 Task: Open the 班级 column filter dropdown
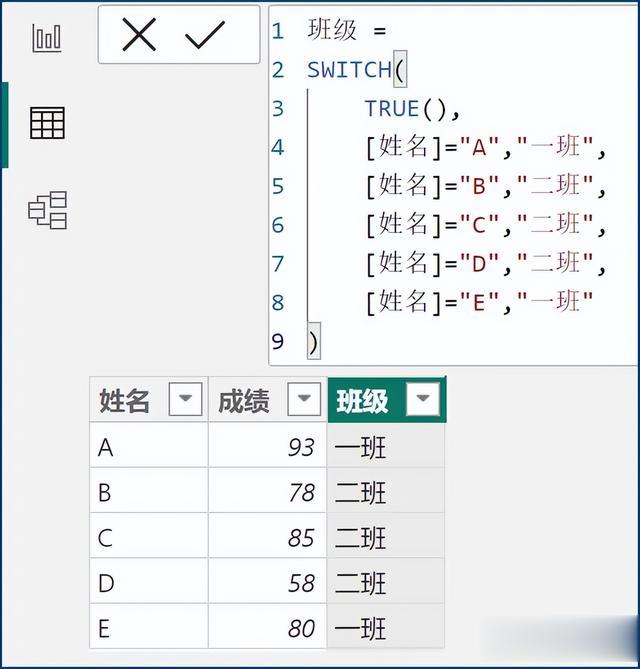pyautogui.click(x=422, y=399)
